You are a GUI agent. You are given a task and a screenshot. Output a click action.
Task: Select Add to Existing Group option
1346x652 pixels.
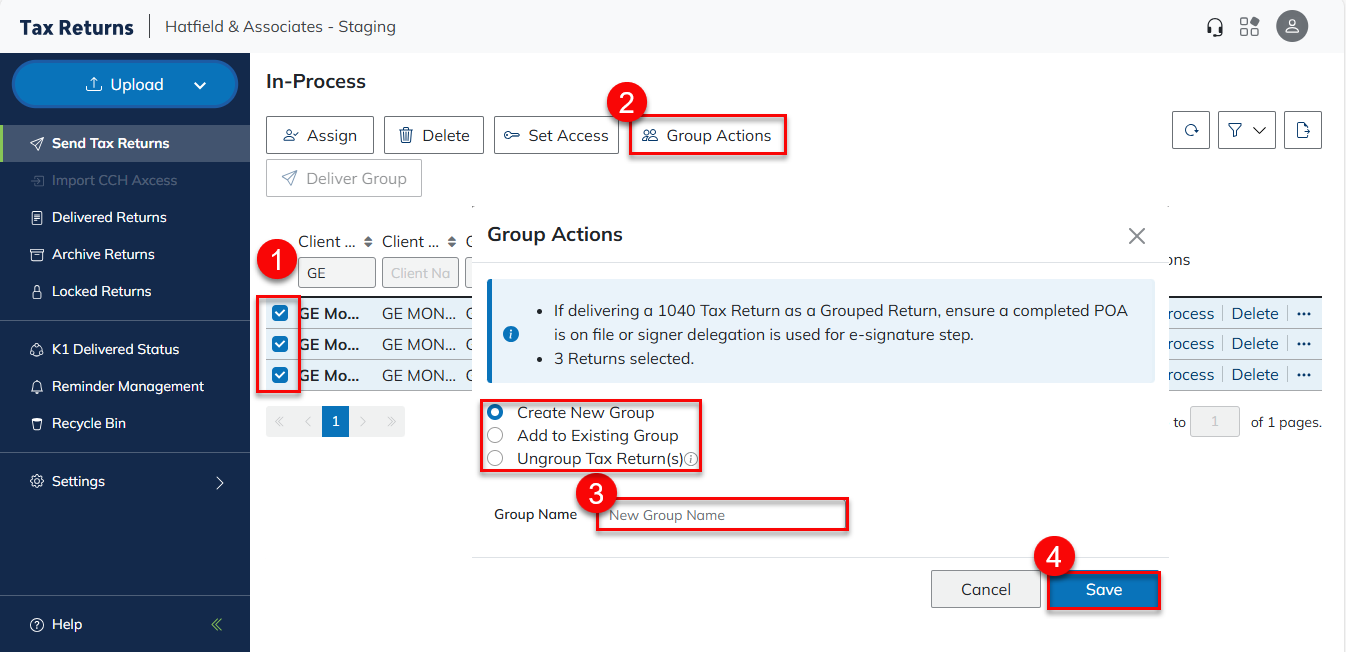point(495,436)
